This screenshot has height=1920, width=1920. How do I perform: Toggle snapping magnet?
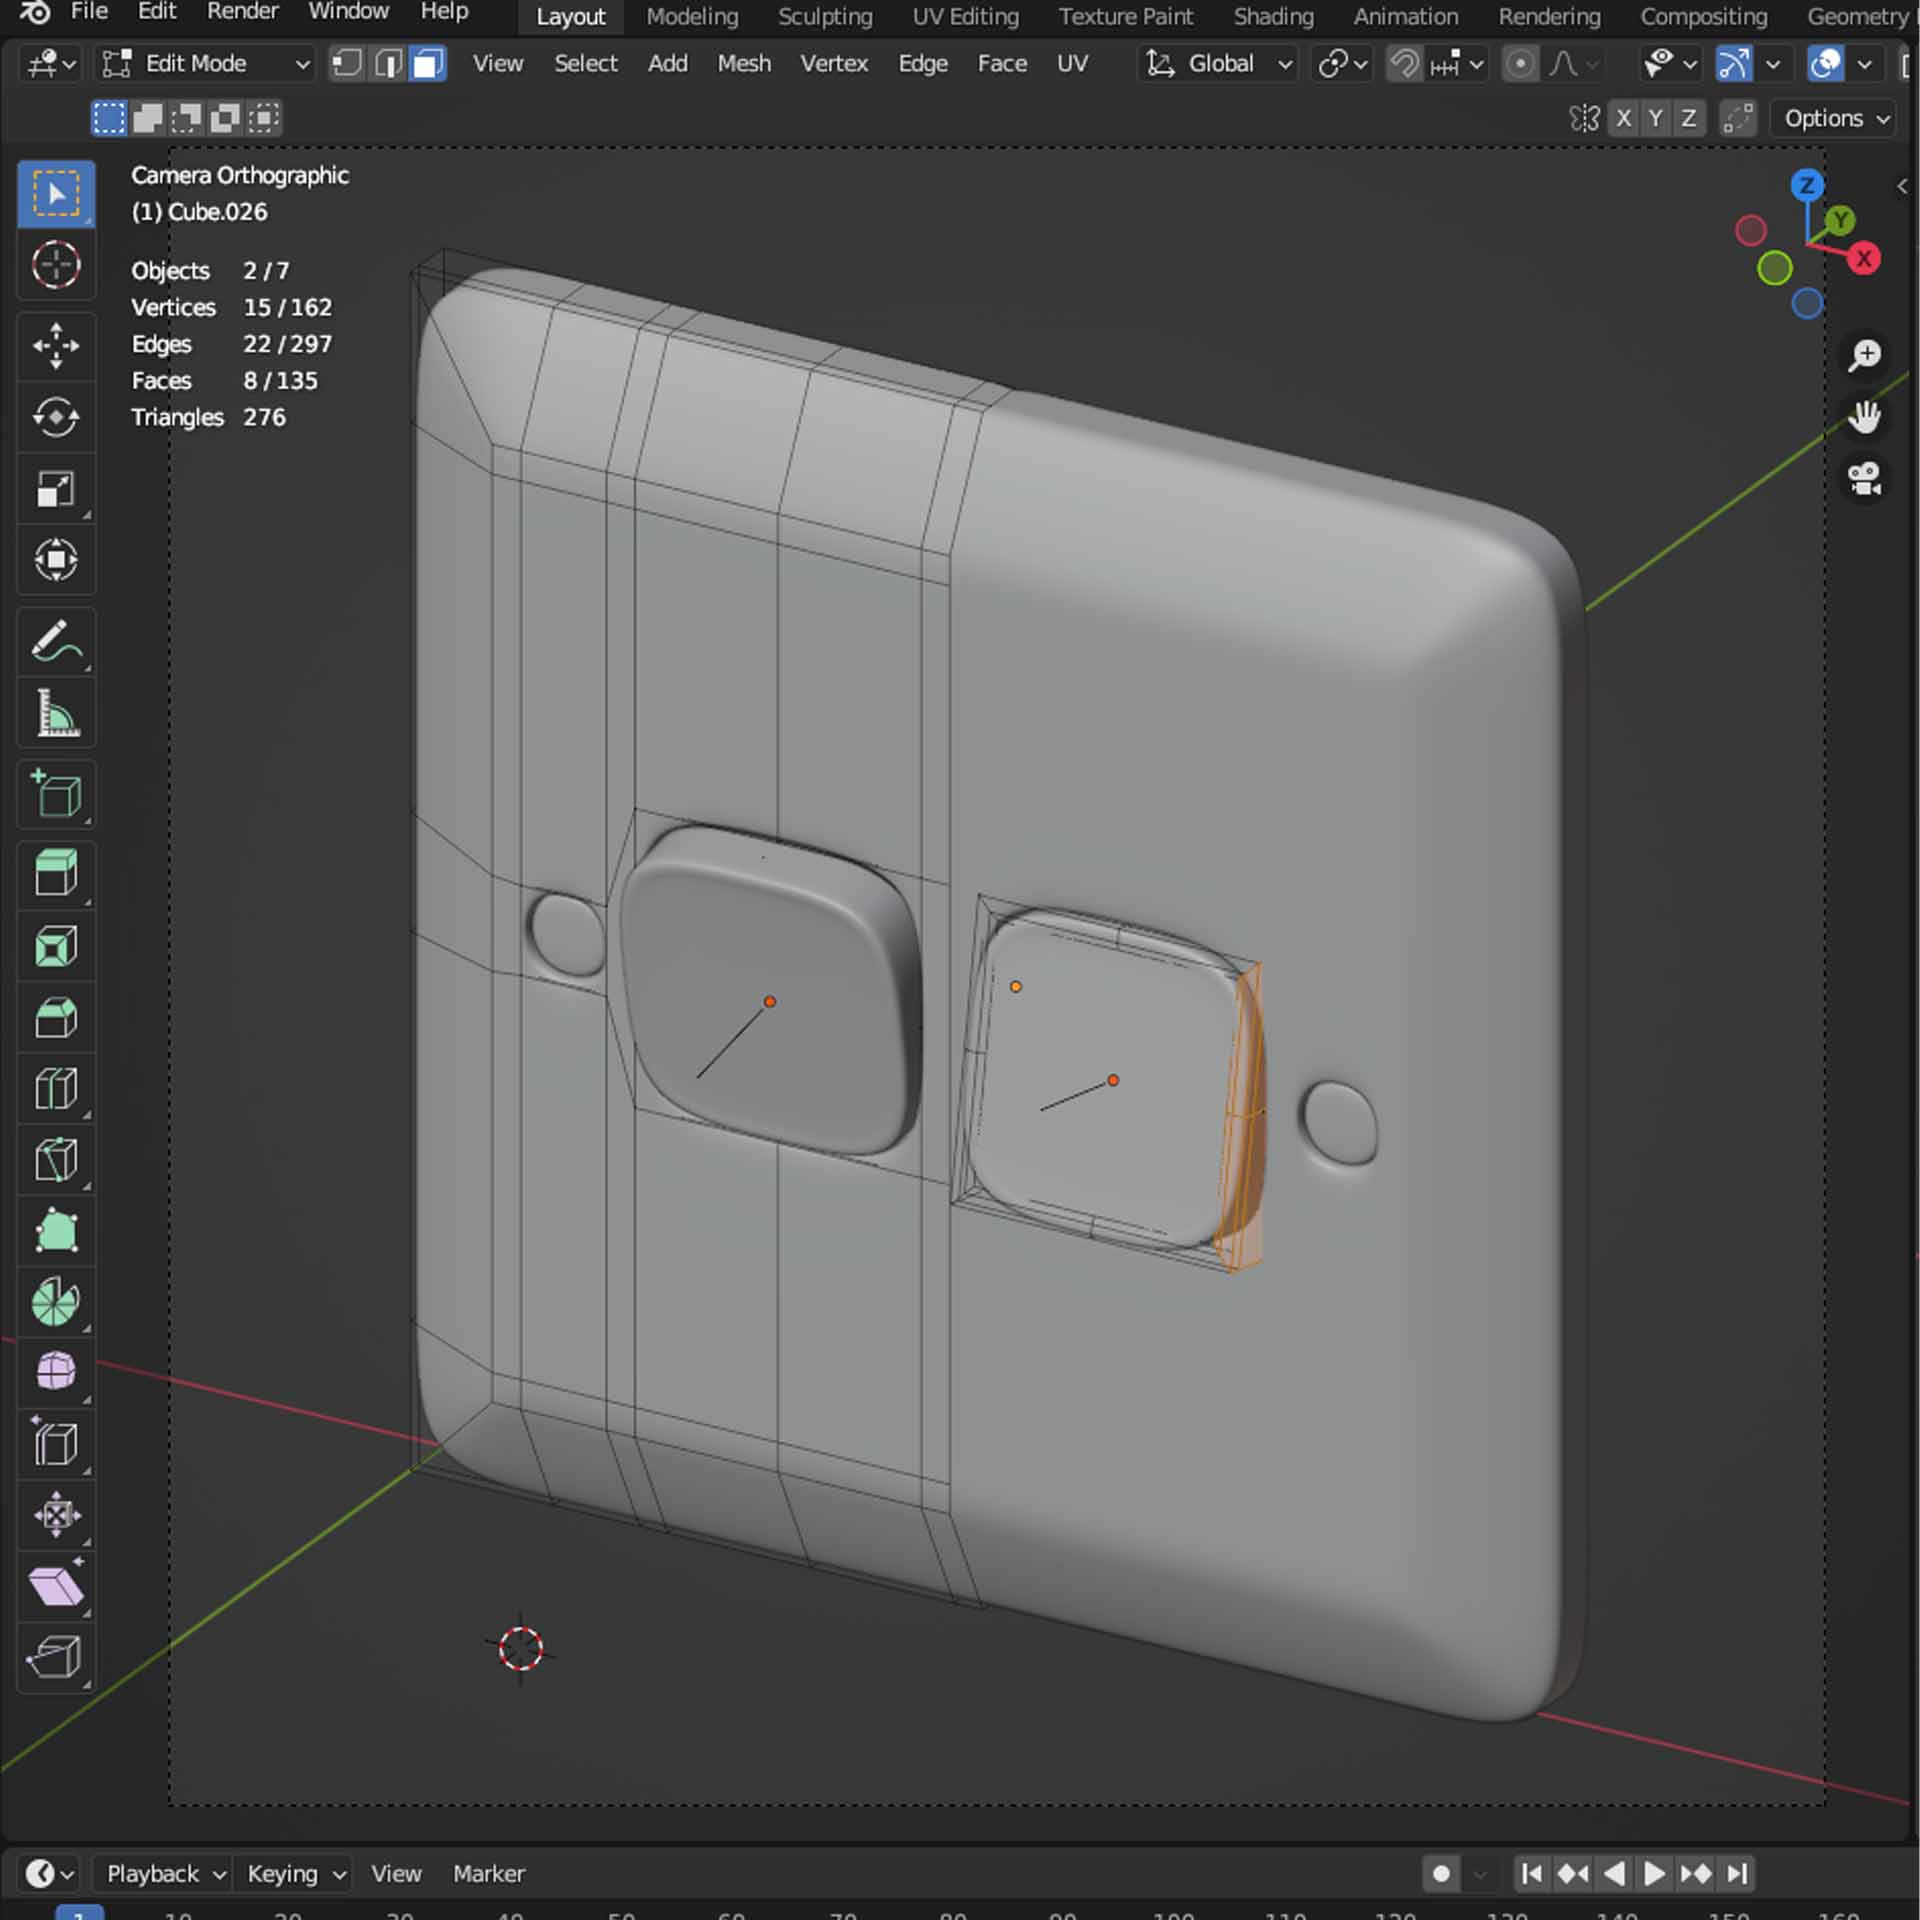pos(1404,64)
